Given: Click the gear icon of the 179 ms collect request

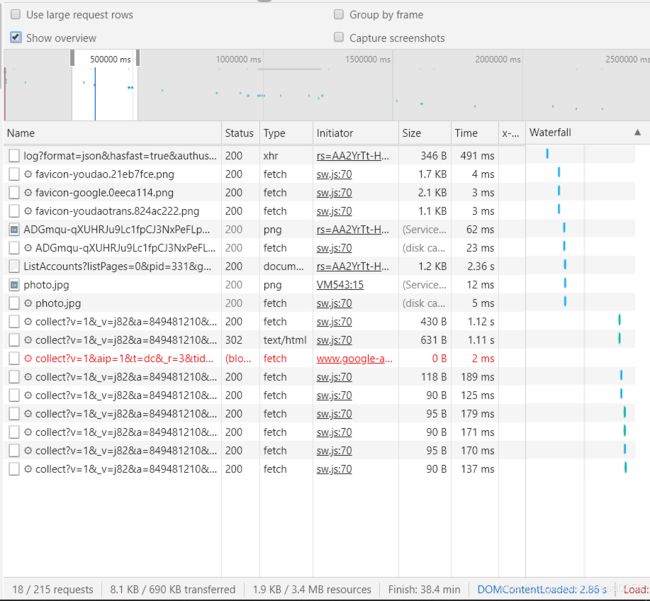Looking at the screenshot, I should (28, 414).
